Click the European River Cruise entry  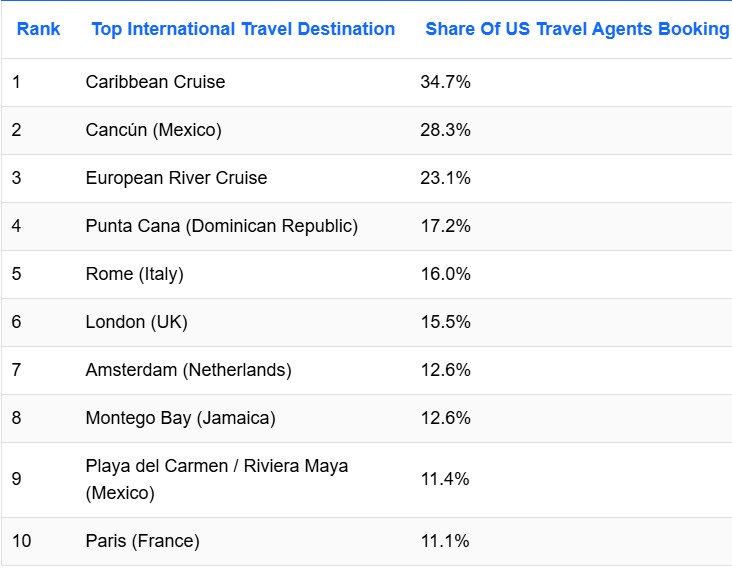(x=176, y=178)
